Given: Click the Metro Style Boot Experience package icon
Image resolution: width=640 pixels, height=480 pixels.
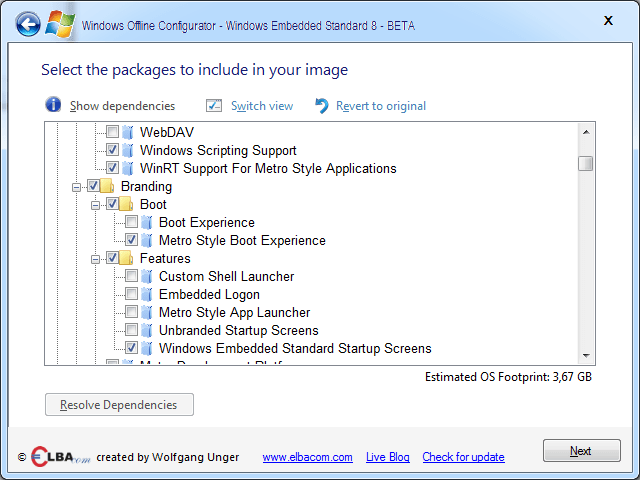Looking at the screenshot, I should coord(147,240).
